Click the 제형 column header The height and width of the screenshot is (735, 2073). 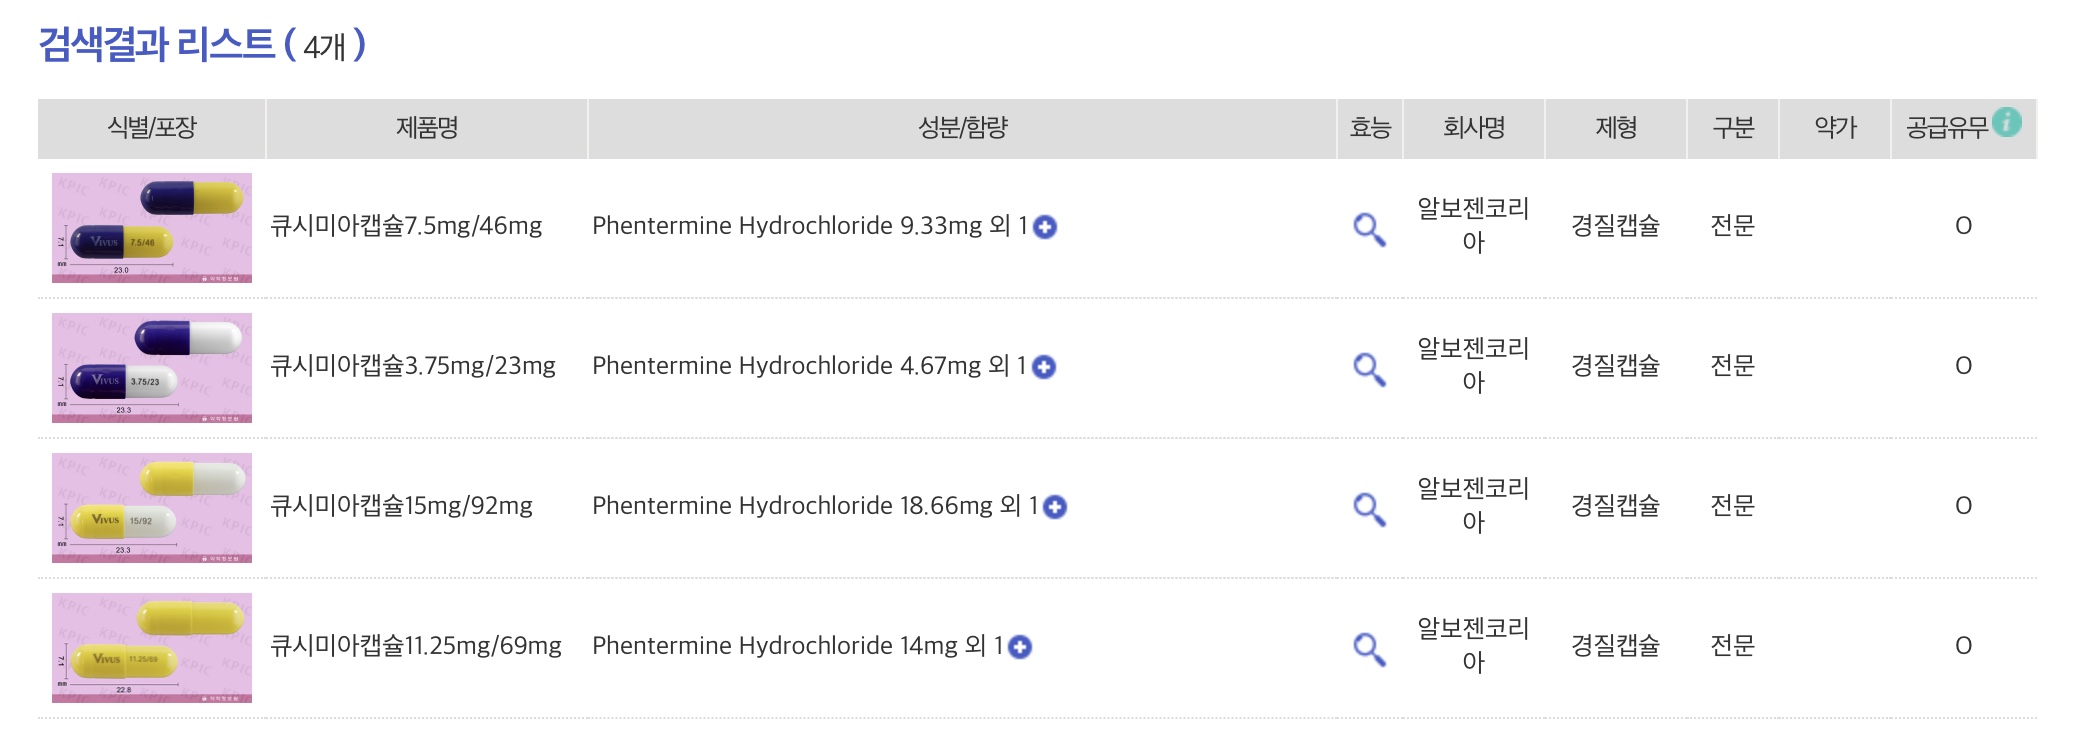tap(1616, 128)
